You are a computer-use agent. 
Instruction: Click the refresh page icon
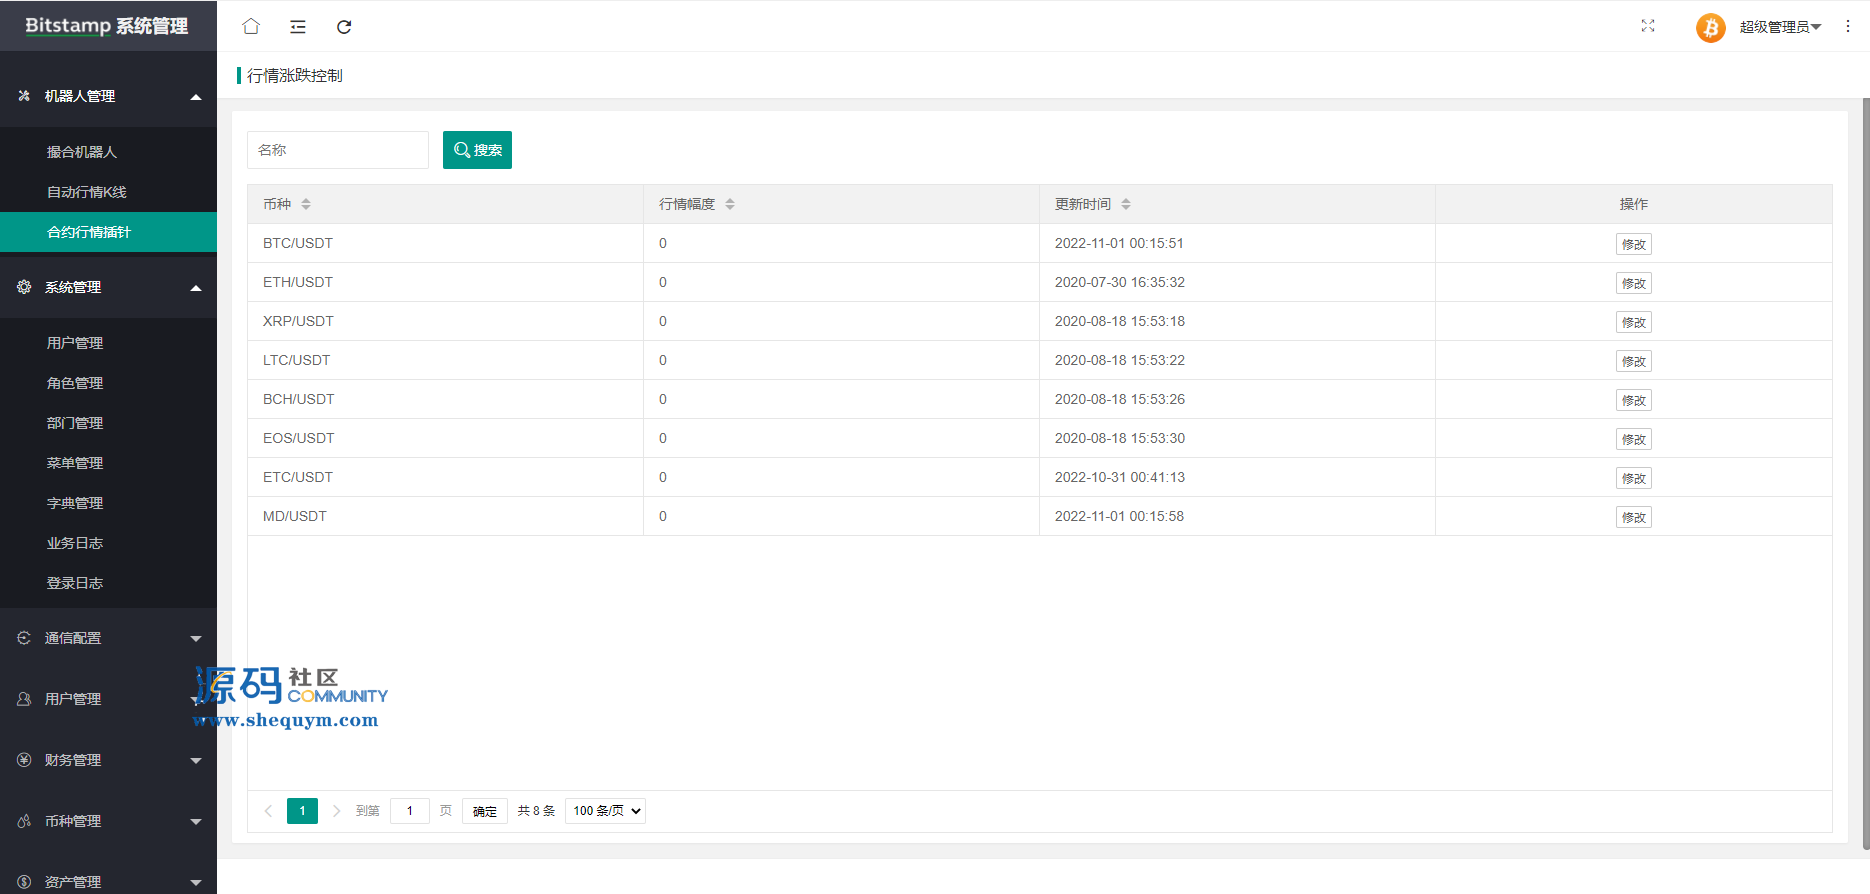[344, 27]
